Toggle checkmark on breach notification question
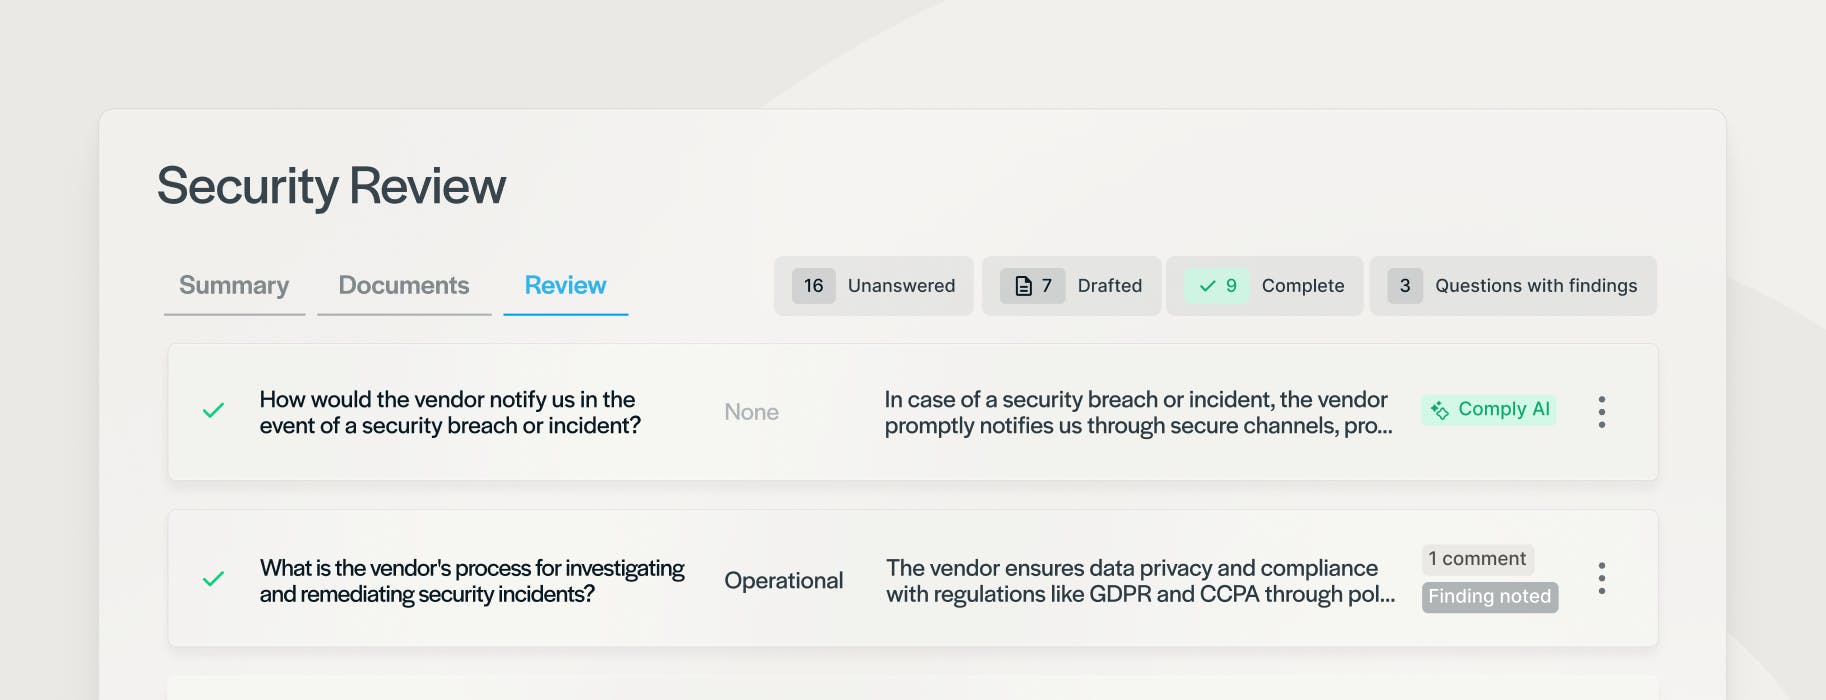The height and width of the screenshot is (700, 1826). click(213, 411)
